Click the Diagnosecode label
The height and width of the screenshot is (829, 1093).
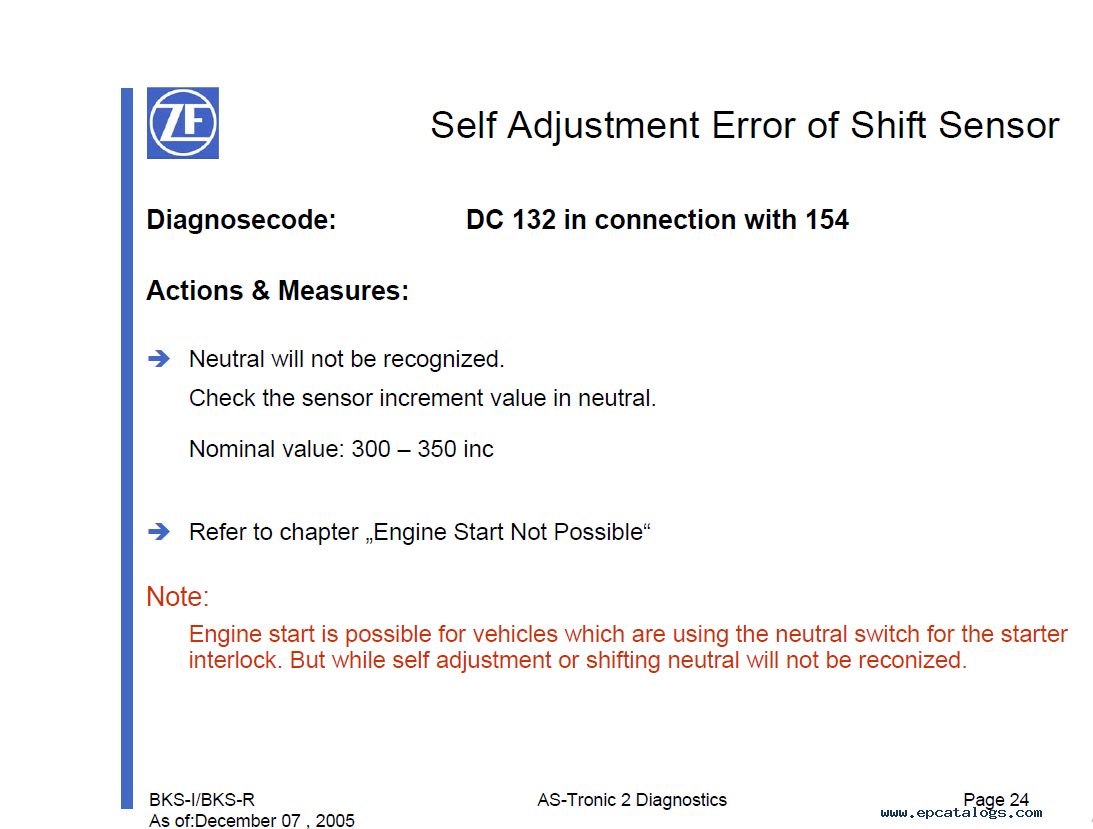[241, 220]
